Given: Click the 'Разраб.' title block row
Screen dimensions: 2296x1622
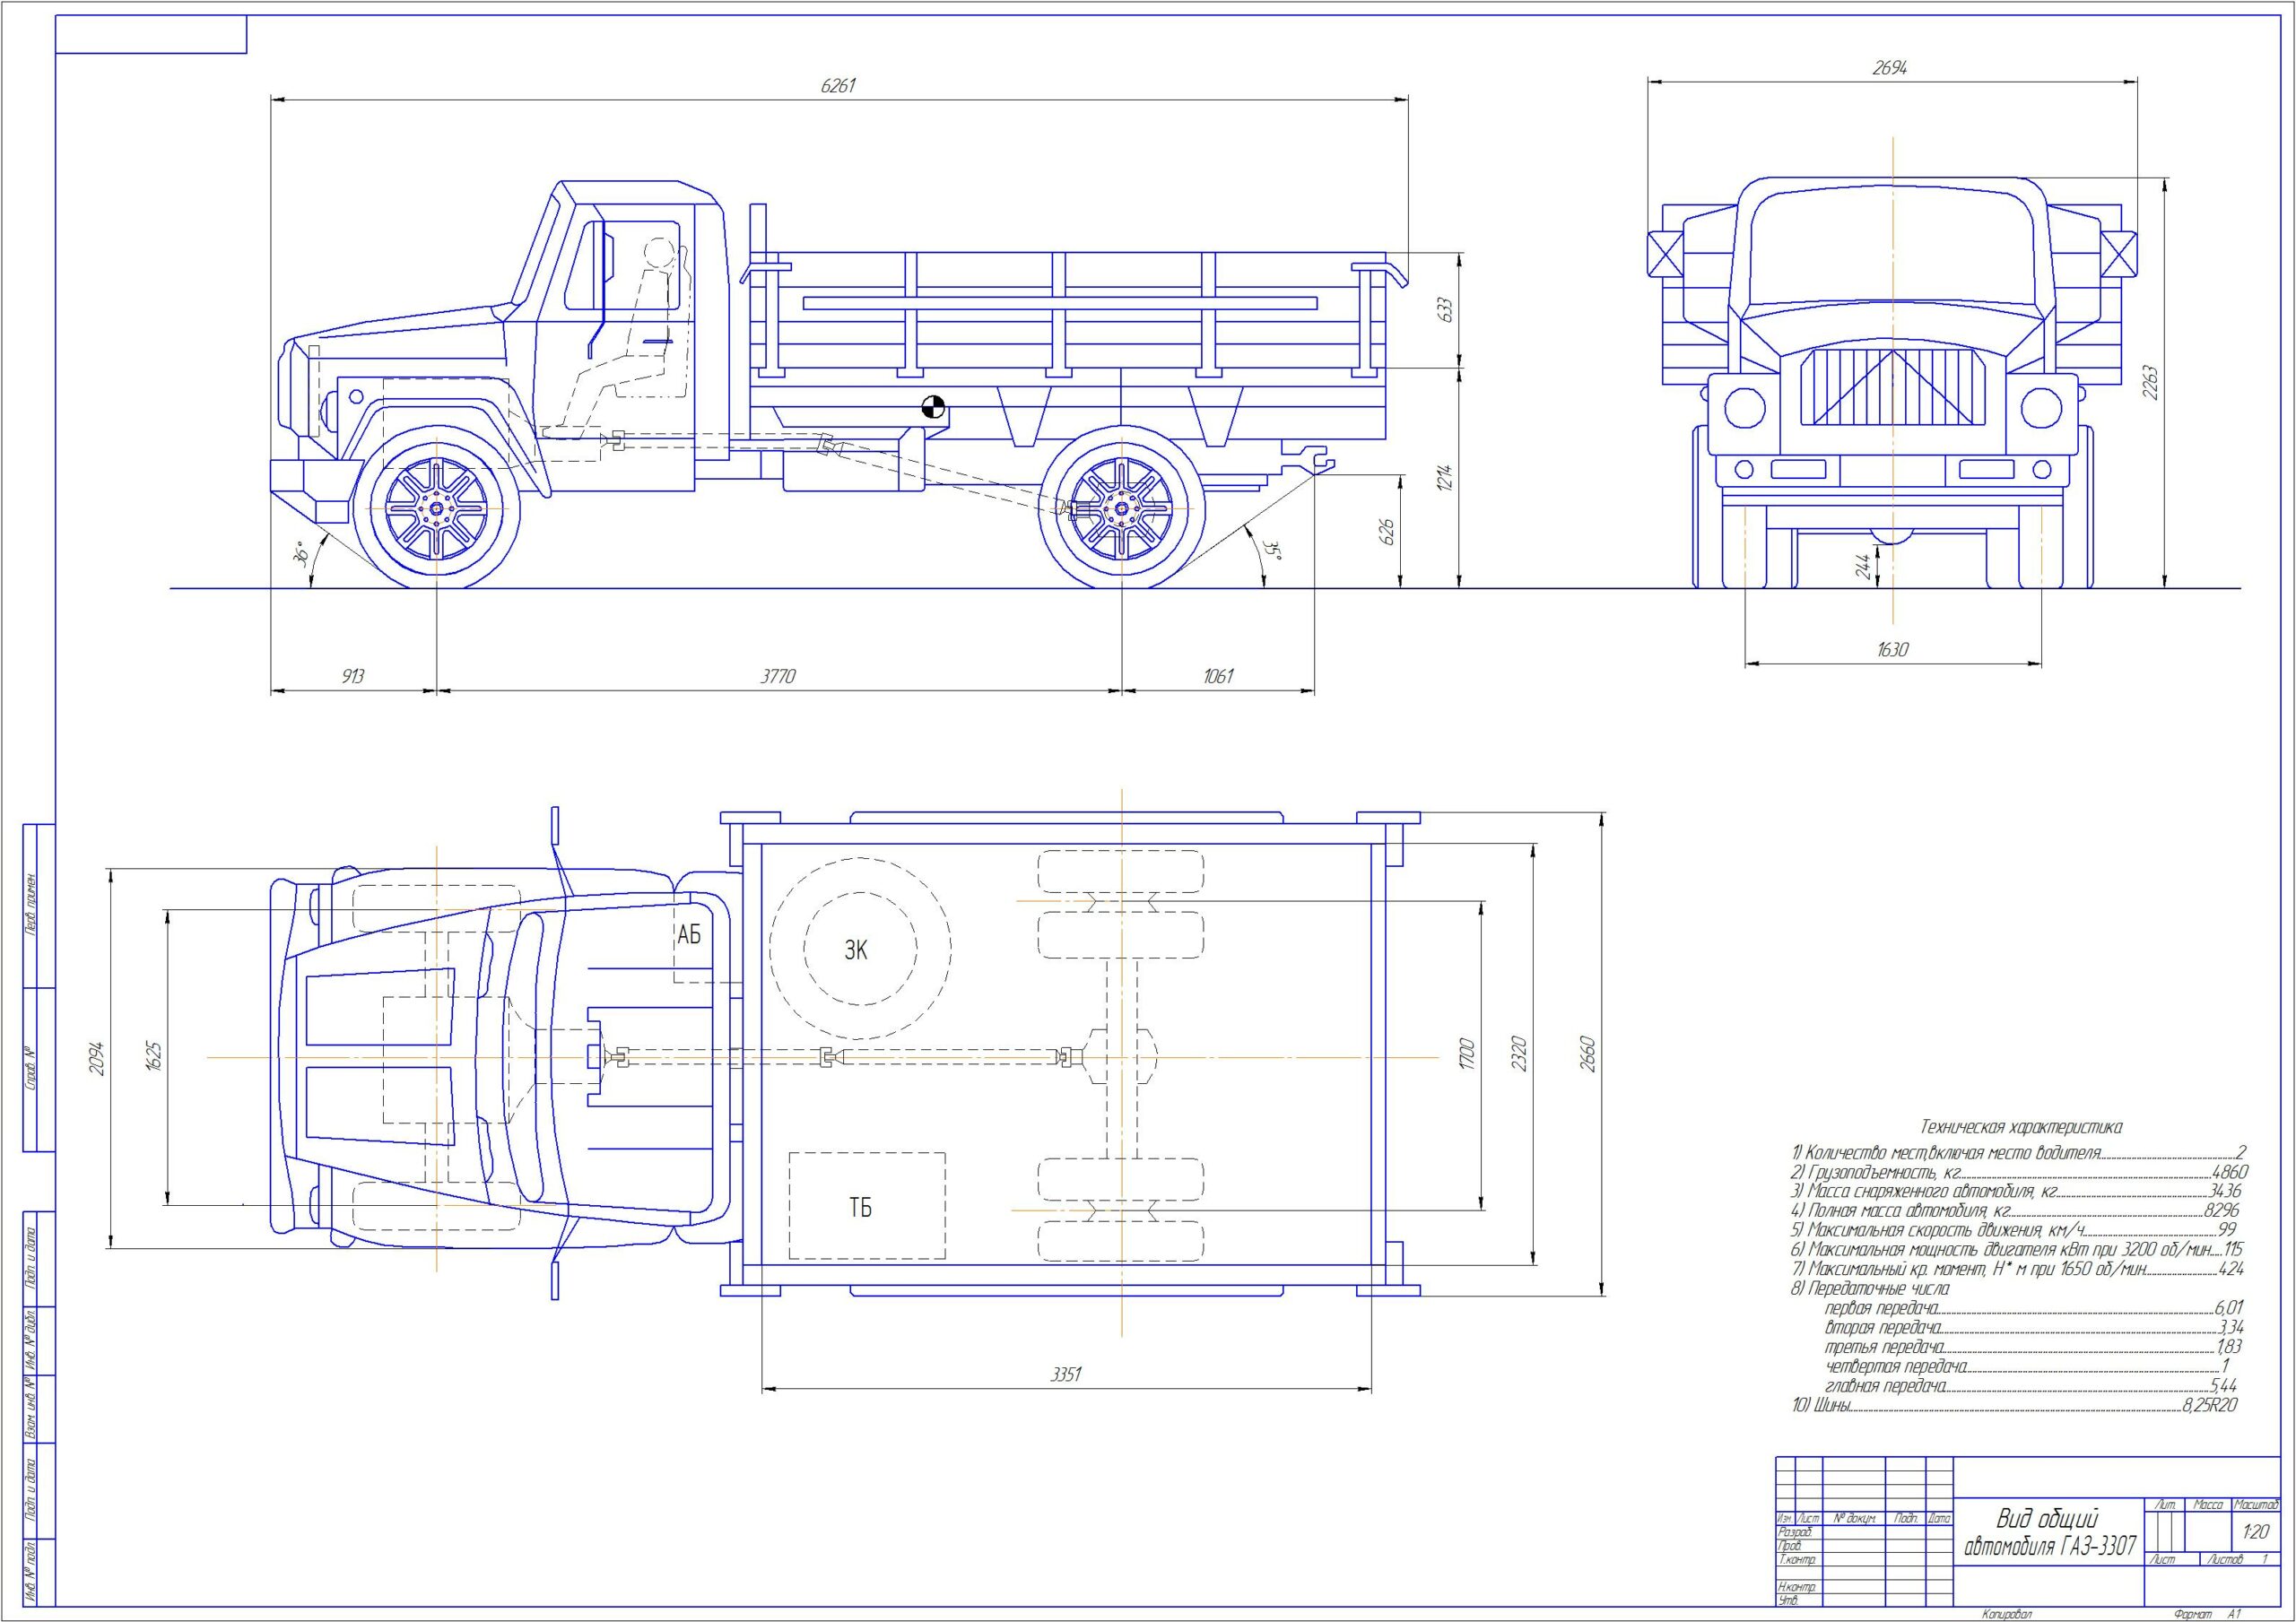Looking at the screenshot, I should [x=1795, y=1531].
